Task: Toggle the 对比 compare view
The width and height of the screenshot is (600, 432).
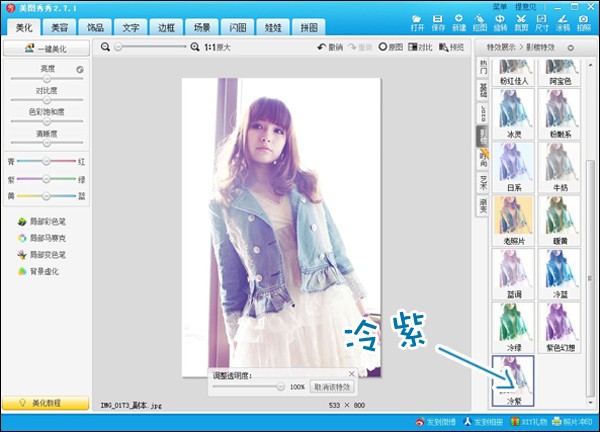Action: point(420,47)
